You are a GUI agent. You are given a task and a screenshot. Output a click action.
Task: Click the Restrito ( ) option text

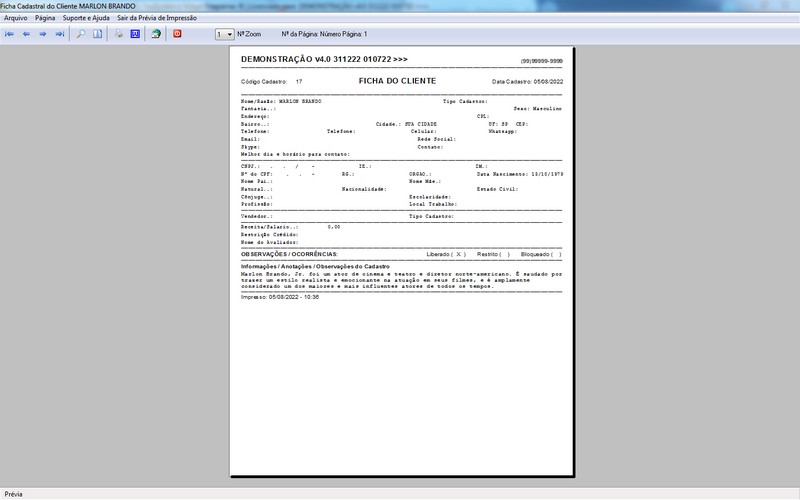click(x=493, y=254)
